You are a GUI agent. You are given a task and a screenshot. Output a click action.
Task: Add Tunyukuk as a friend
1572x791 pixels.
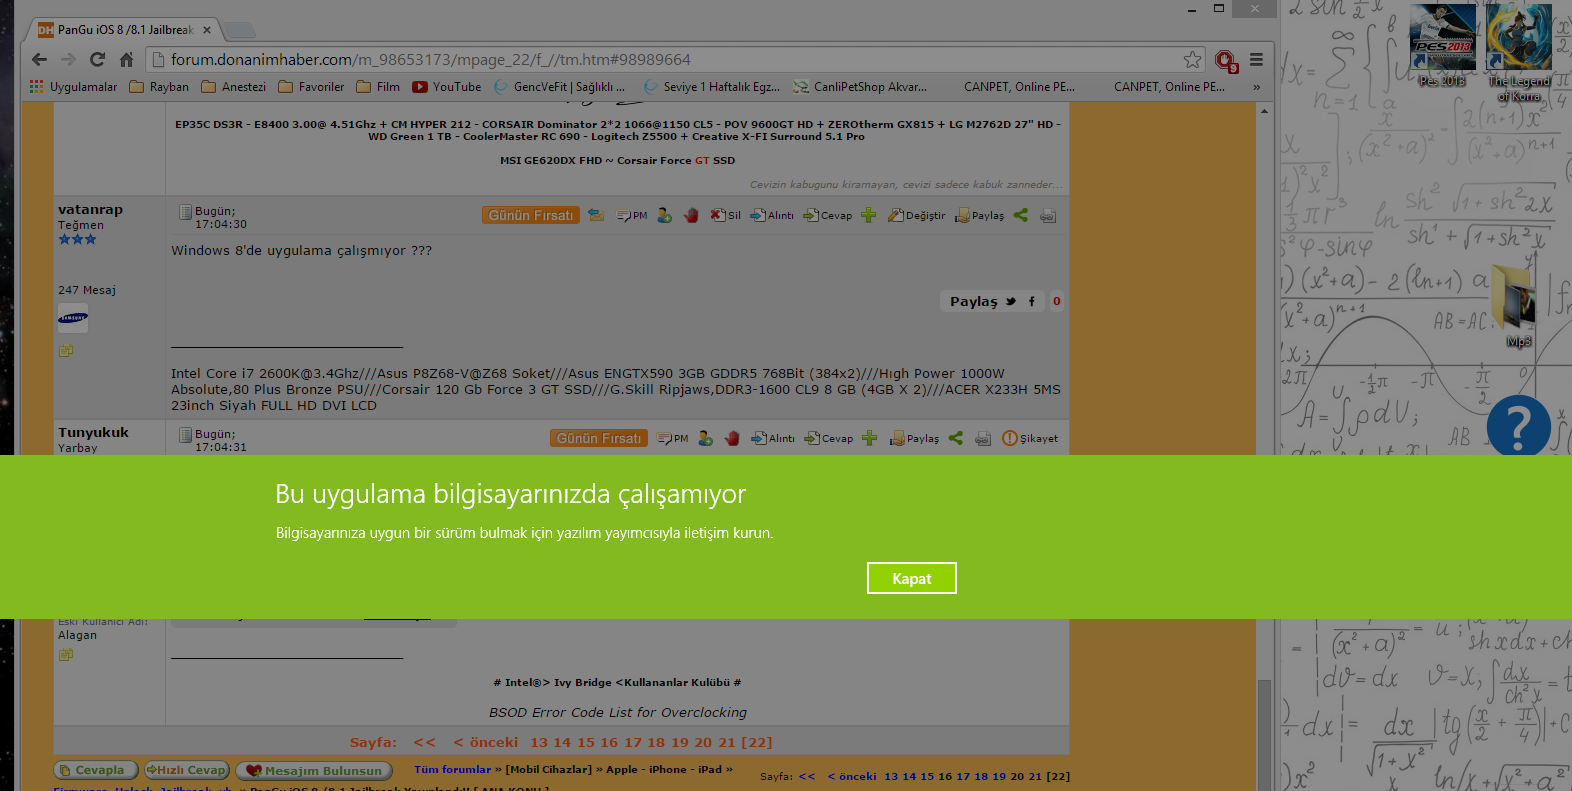click(x=706, y=438)
